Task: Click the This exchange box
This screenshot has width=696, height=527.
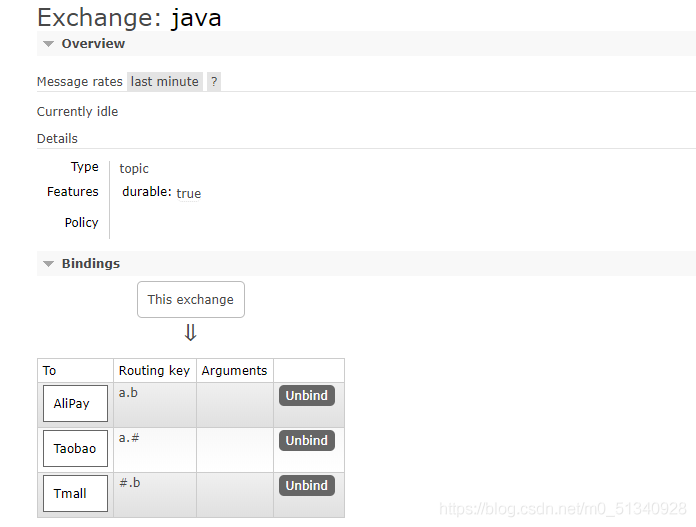Action: [191, 300]
